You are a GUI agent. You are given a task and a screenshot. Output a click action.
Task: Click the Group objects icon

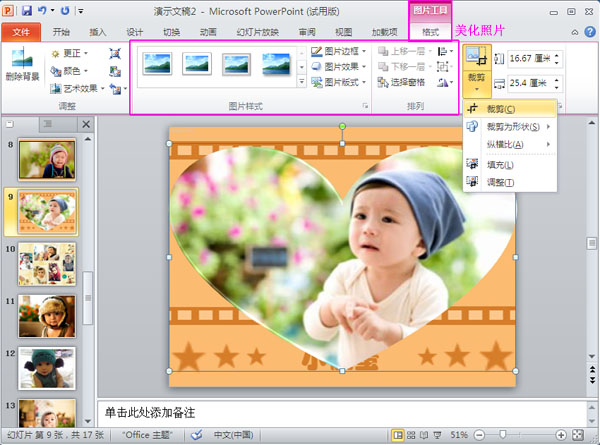tap(444, 67)
